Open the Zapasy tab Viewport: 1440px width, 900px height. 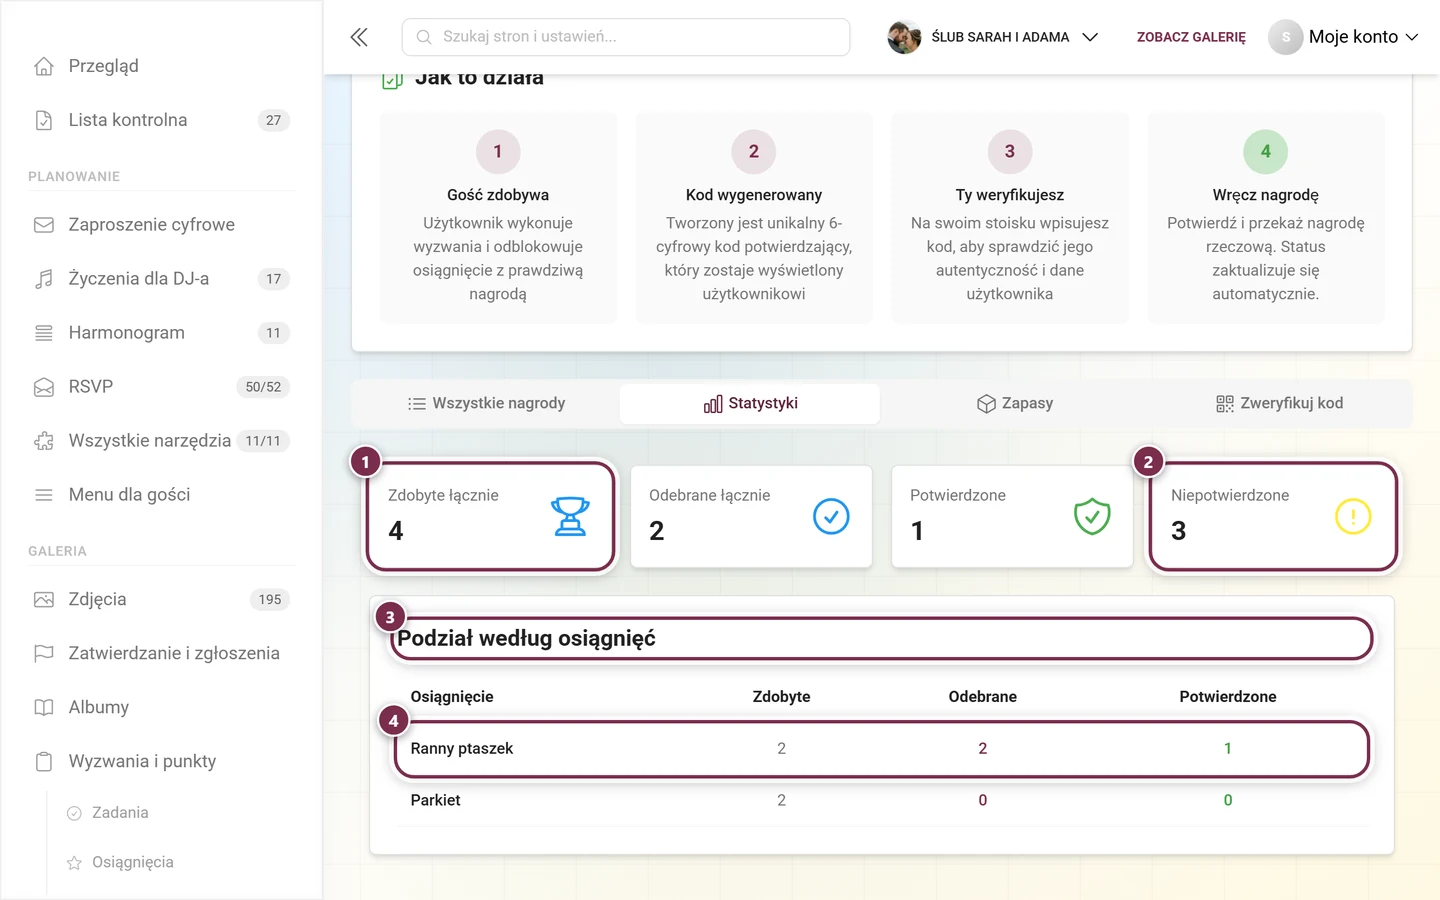(x=1014, y=404)
